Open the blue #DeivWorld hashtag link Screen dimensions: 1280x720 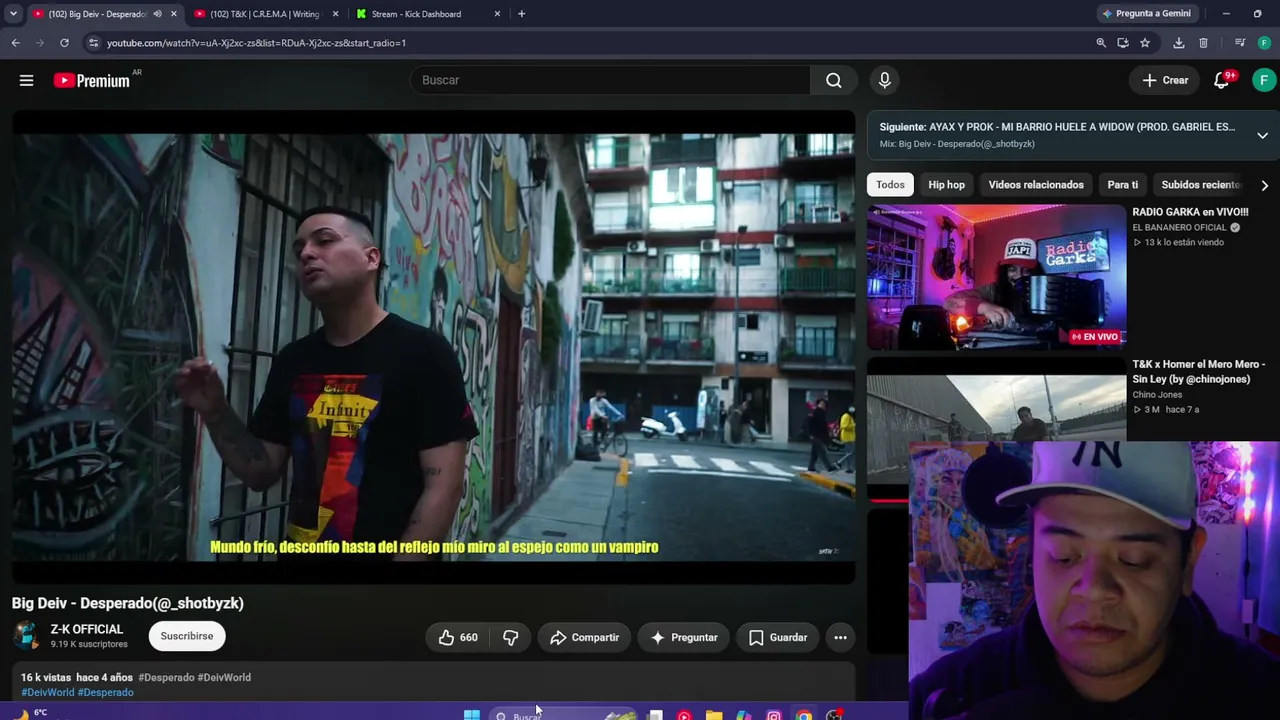pyautogui.click(x=48, y=692)
